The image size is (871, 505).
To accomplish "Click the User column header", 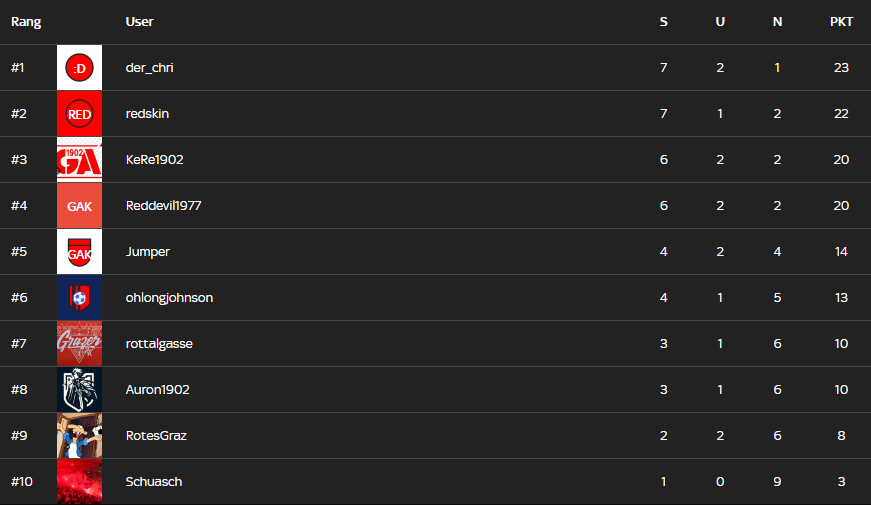I will coord(140,22).
